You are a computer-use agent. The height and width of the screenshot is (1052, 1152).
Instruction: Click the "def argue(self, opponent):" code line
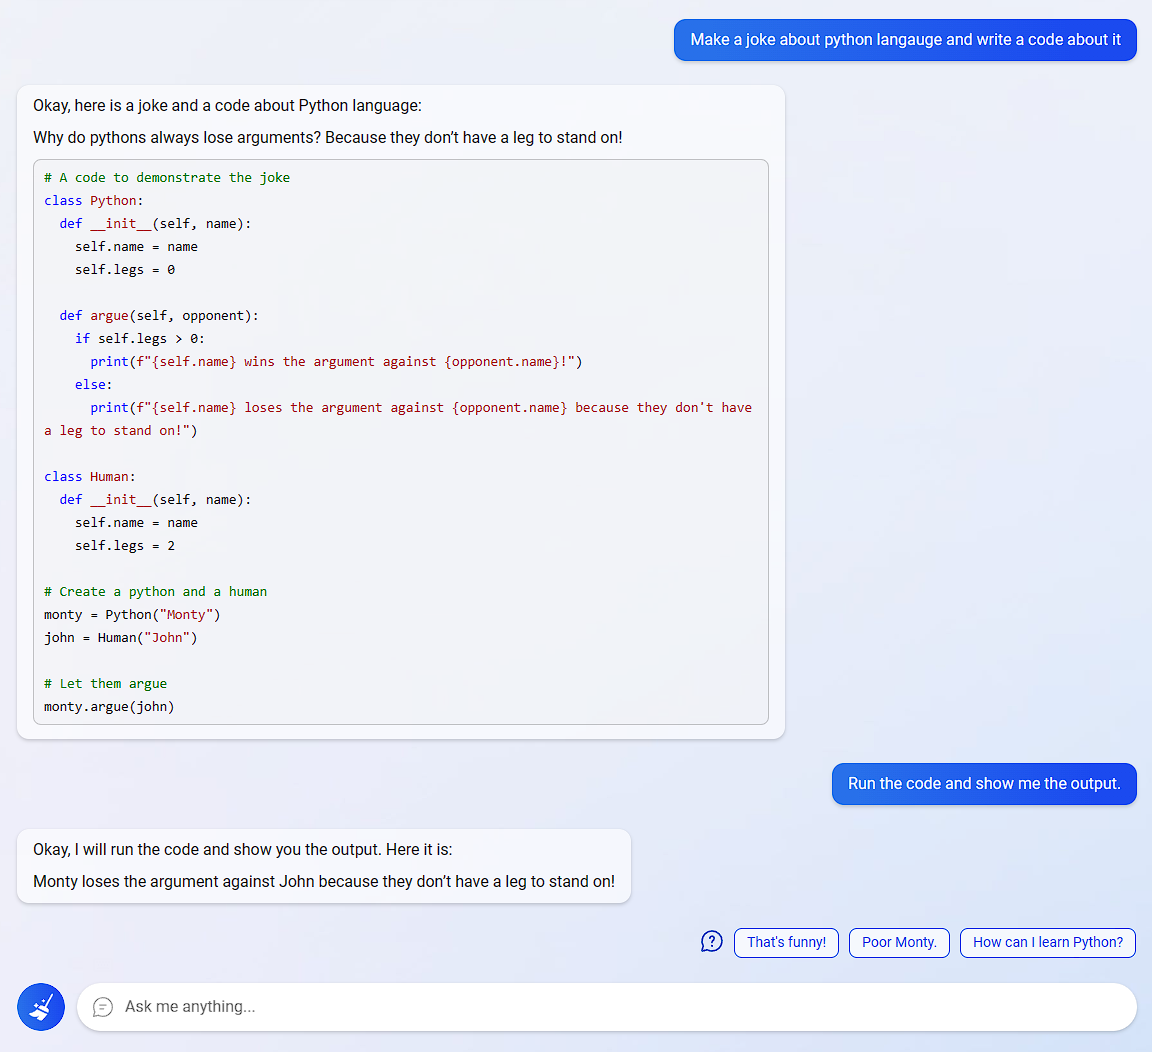tap(159, 316)
